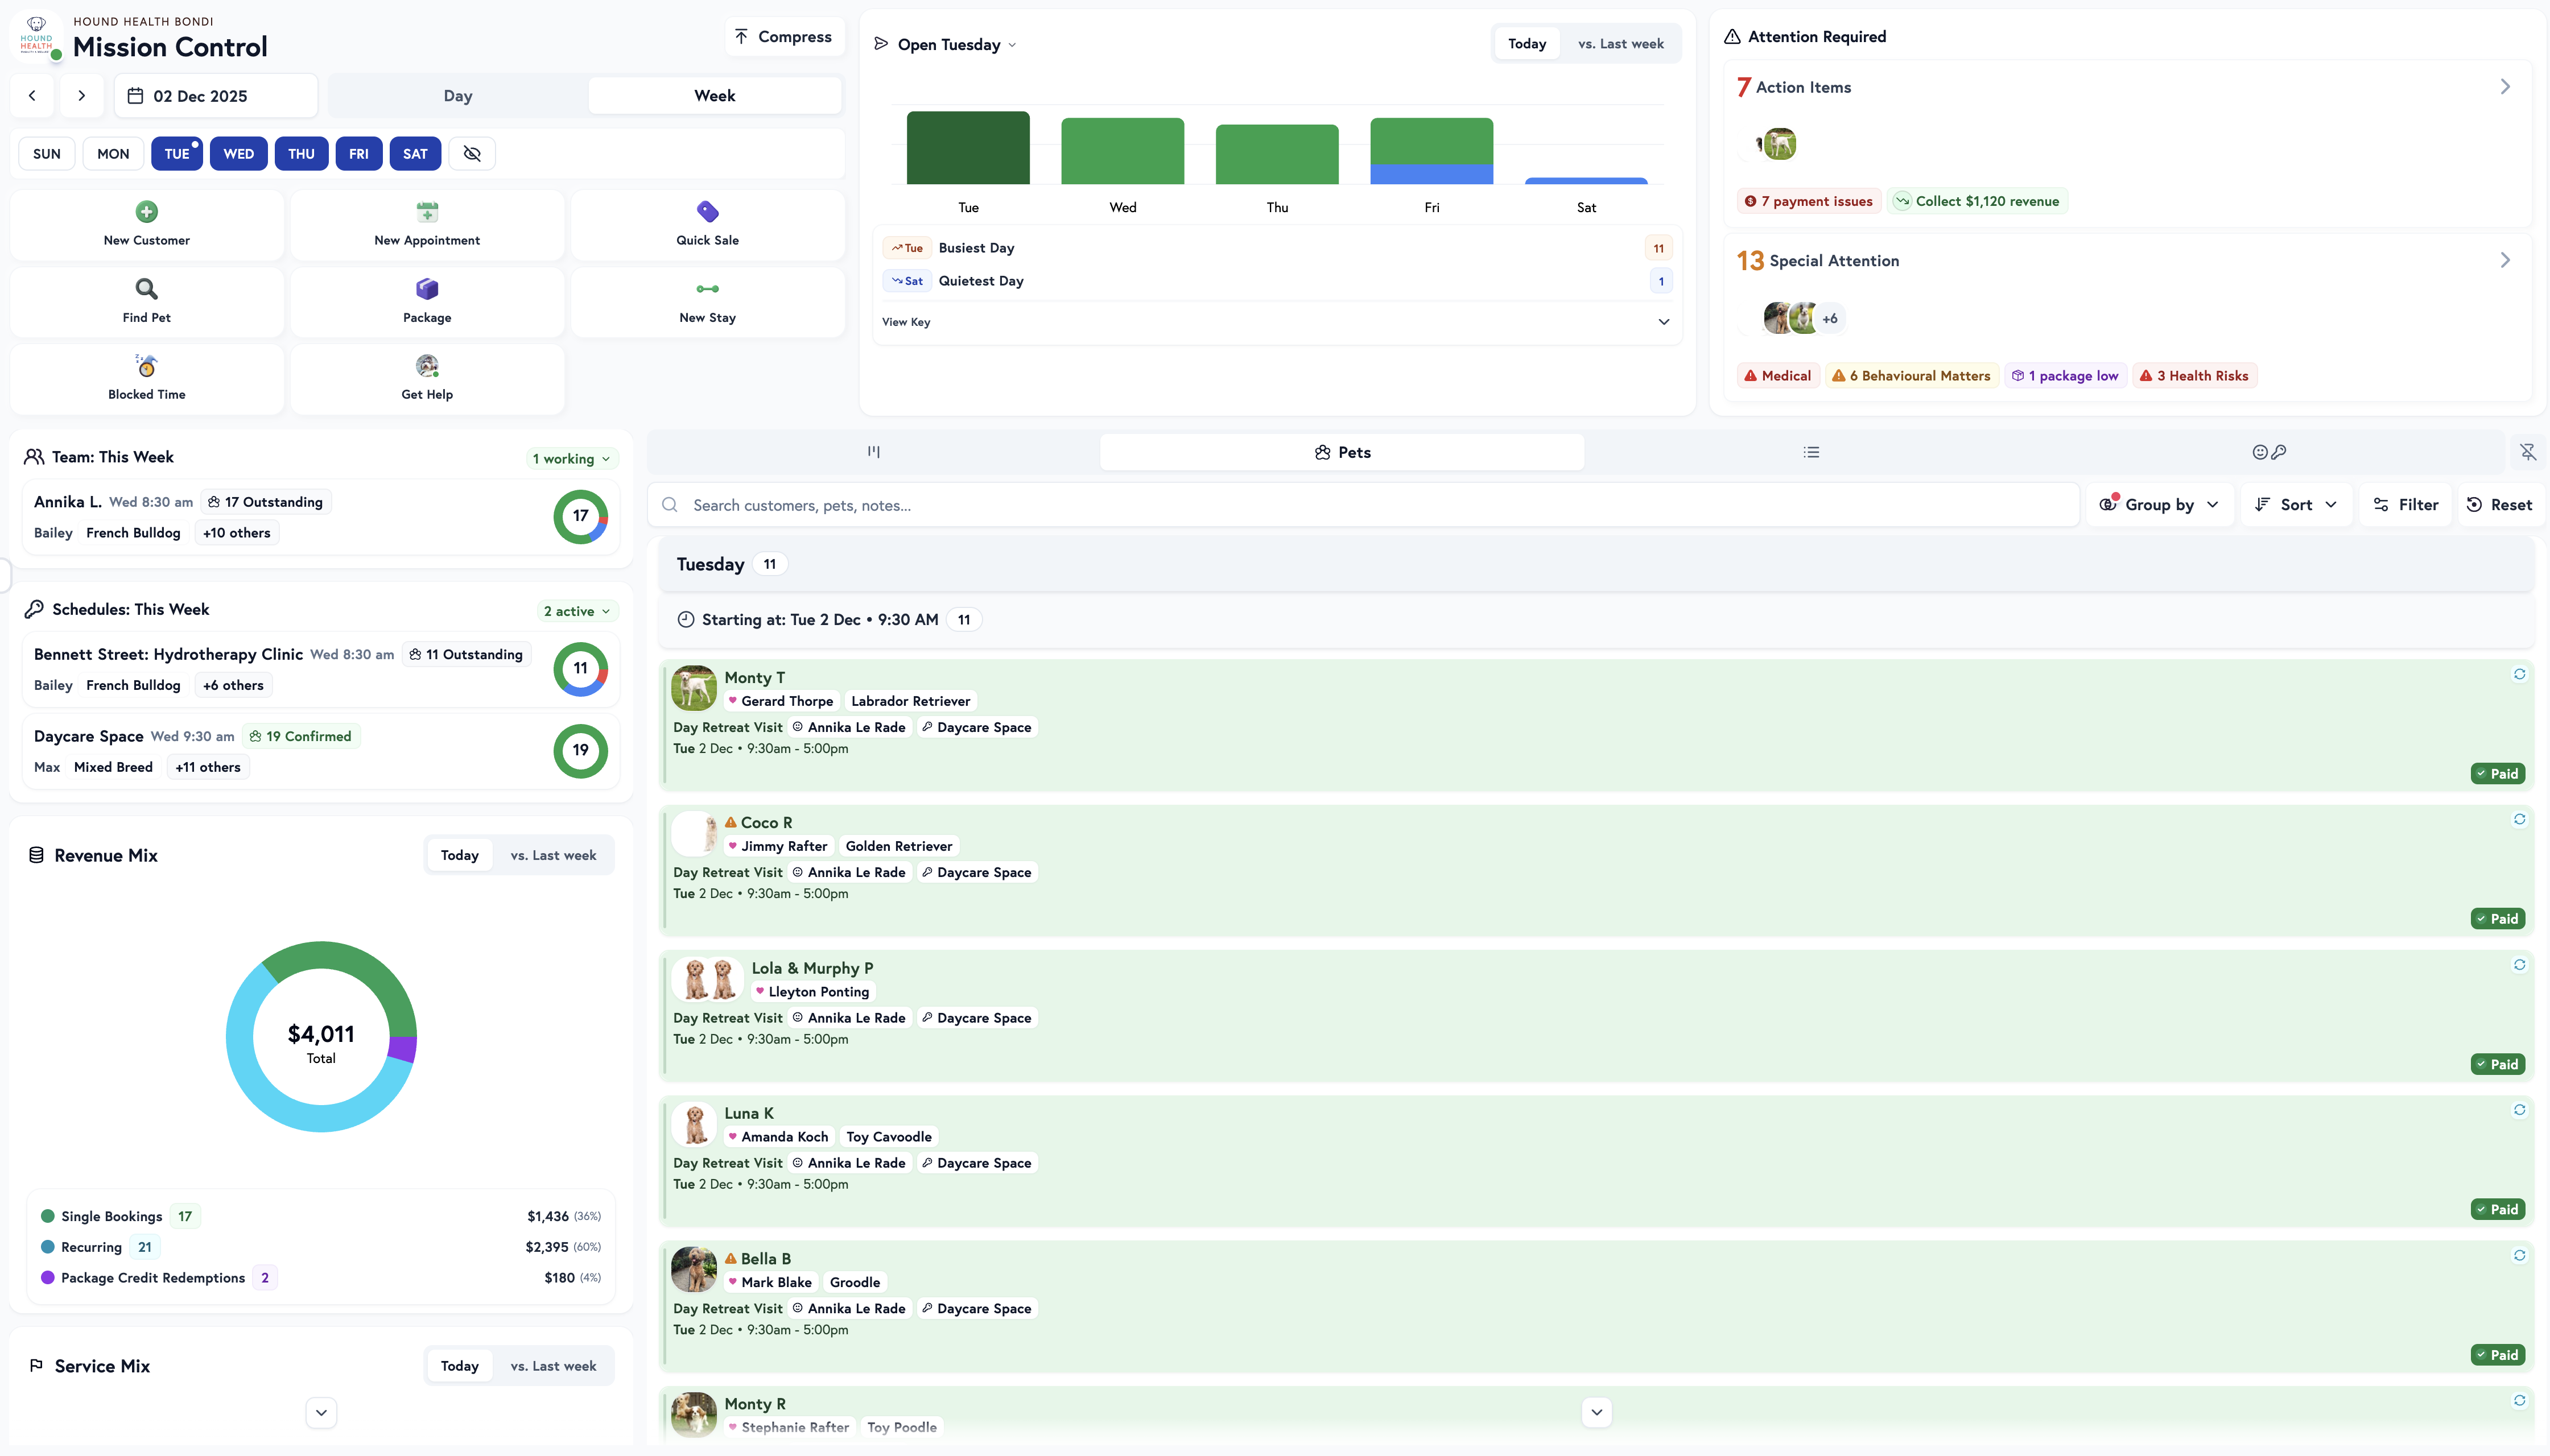Open the Package box icon
The height and width of the screenshot is (1456, 2550).
tap(427, 289)
